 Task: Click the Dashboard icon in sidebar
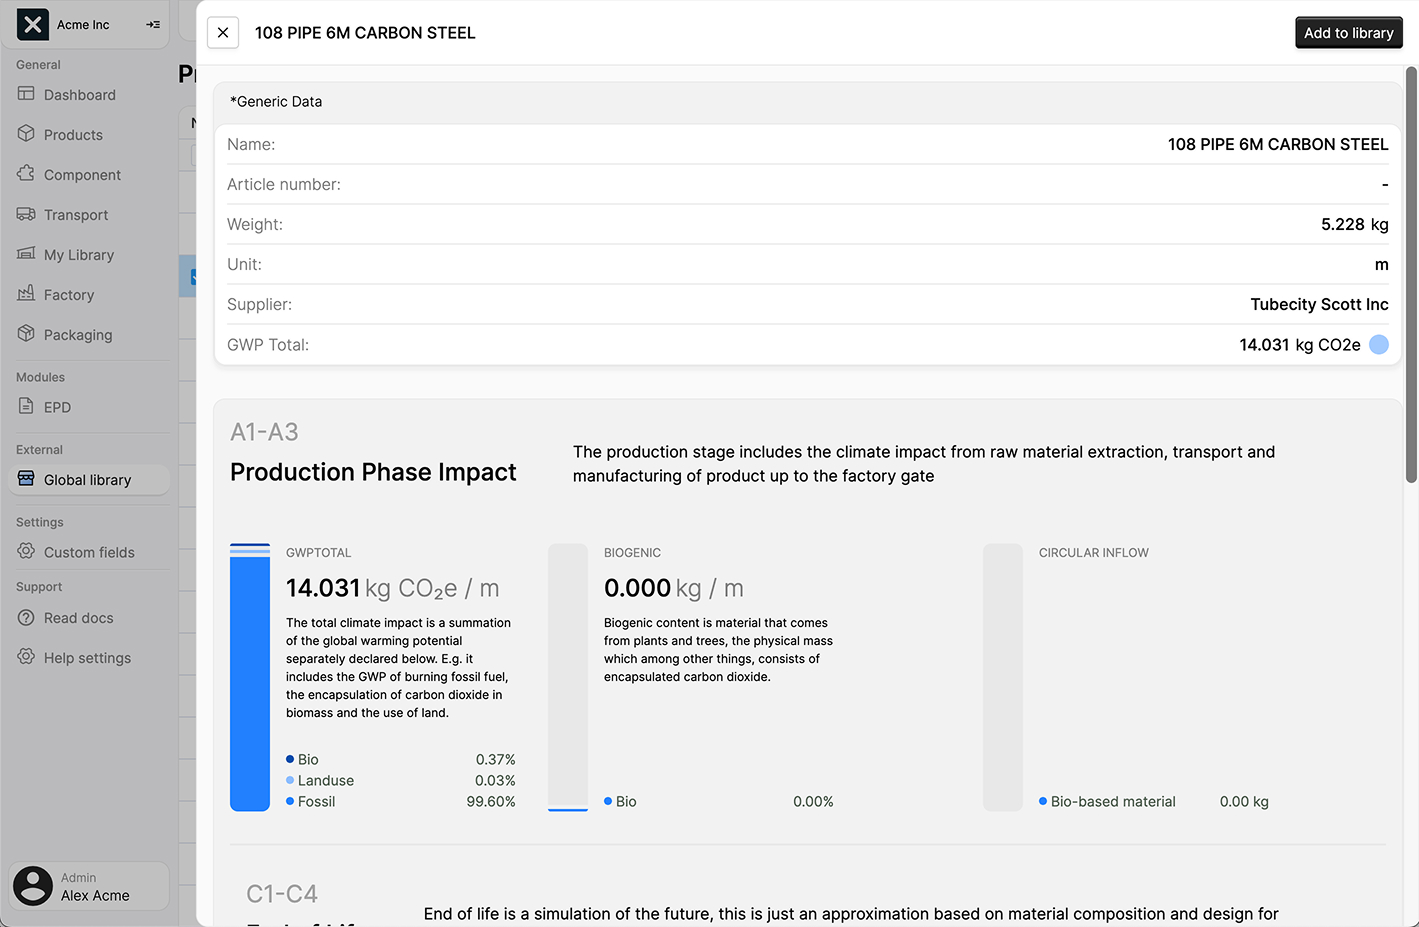[x=26, y=94]
